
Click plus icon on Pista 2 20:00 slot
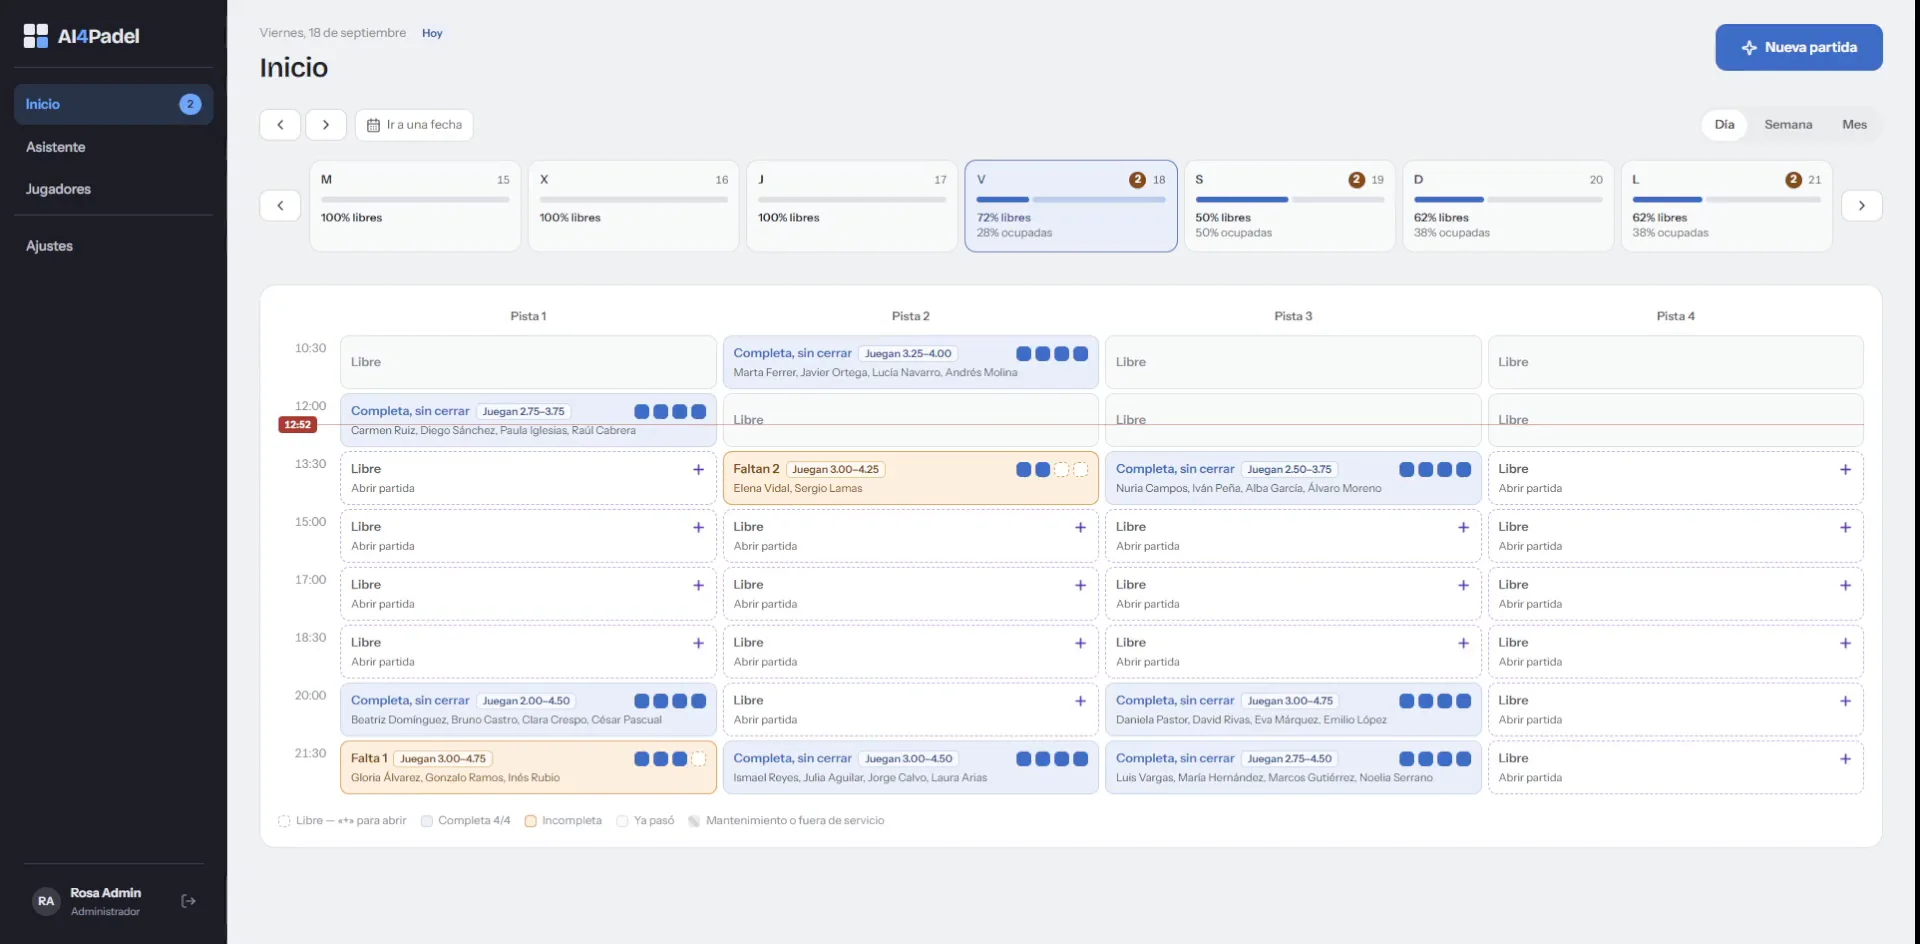1080,701
